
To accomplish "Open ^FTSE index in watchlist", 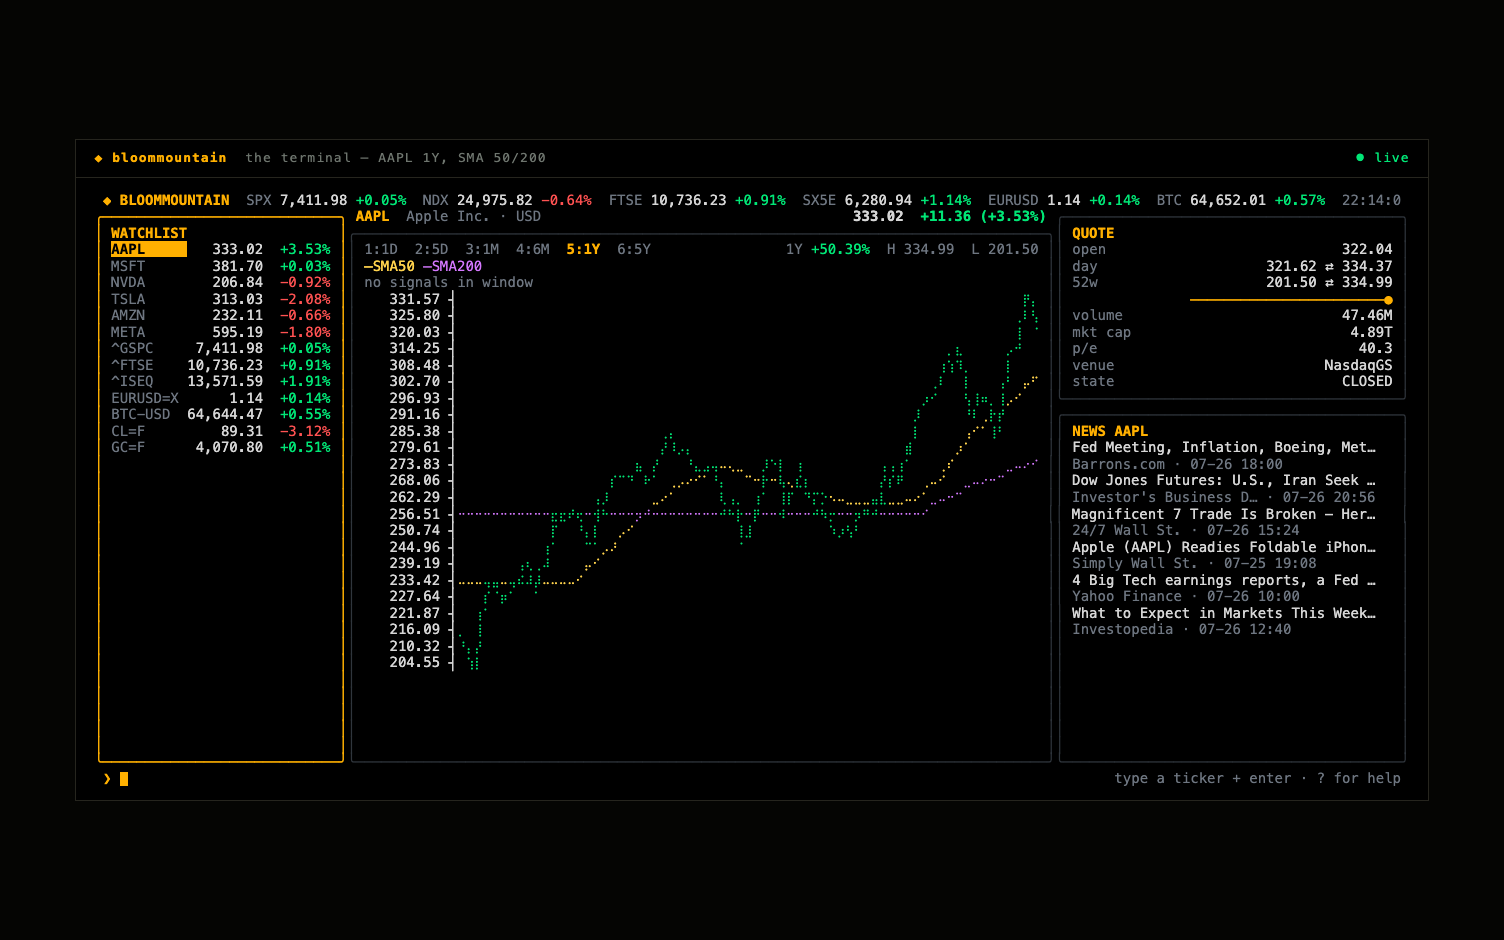I will tap(221, 365).
